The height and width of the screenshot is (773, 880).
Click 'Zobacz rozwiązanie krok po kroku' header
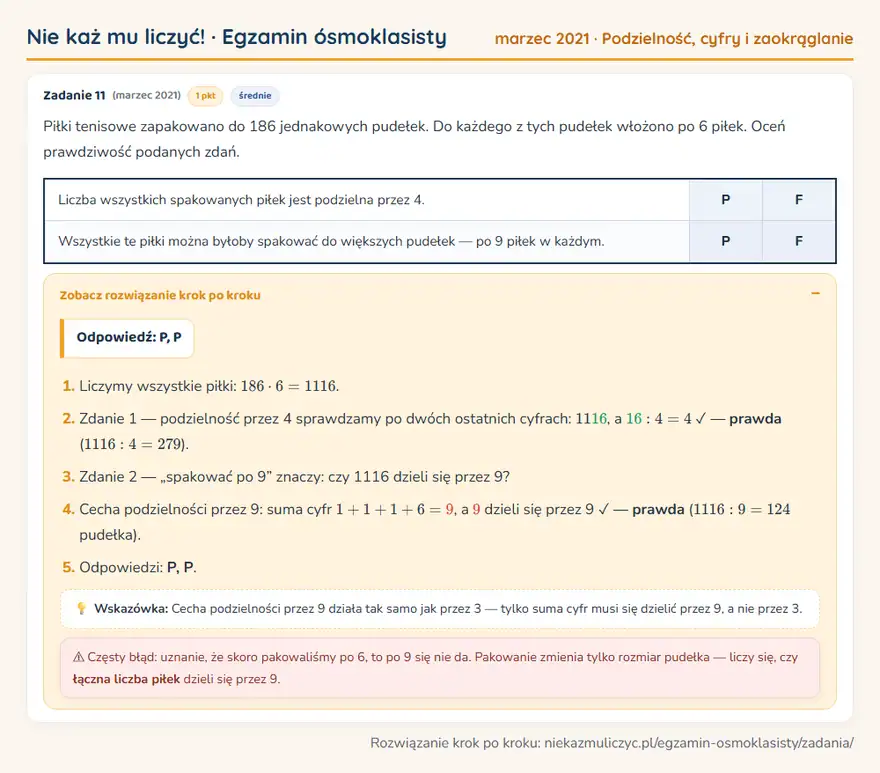[x=160, y=295]
